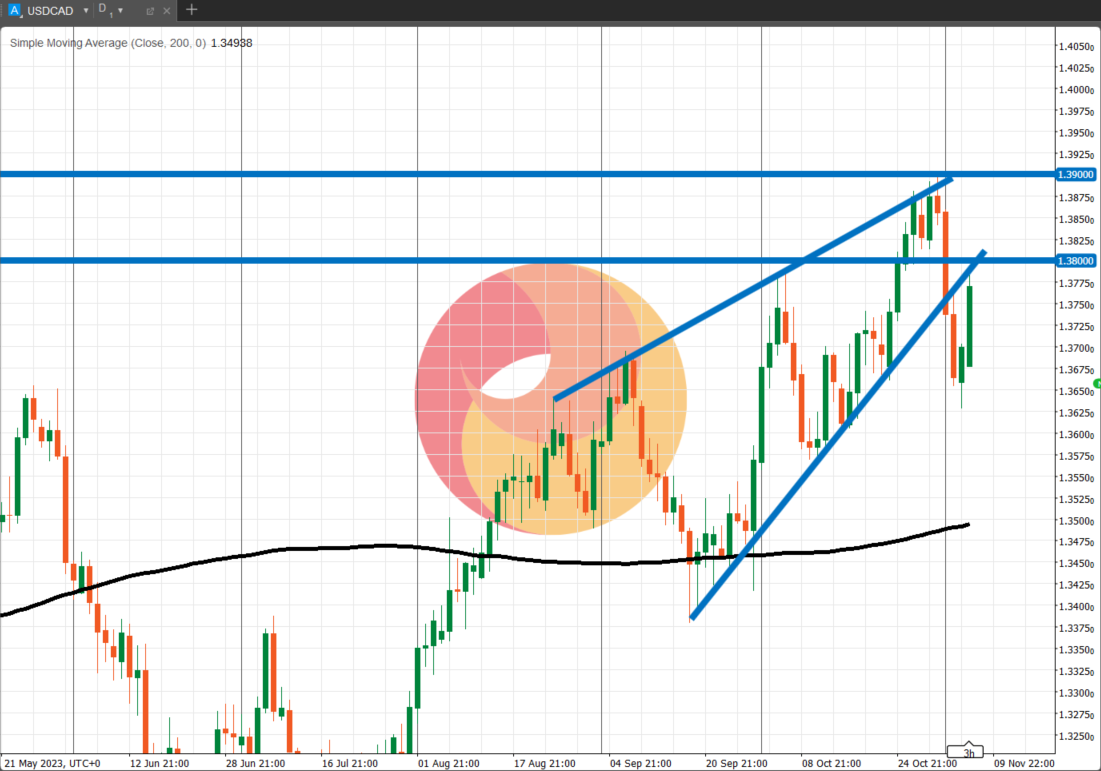Click the '09 Nov 22:00' time label

point(1024,763)
